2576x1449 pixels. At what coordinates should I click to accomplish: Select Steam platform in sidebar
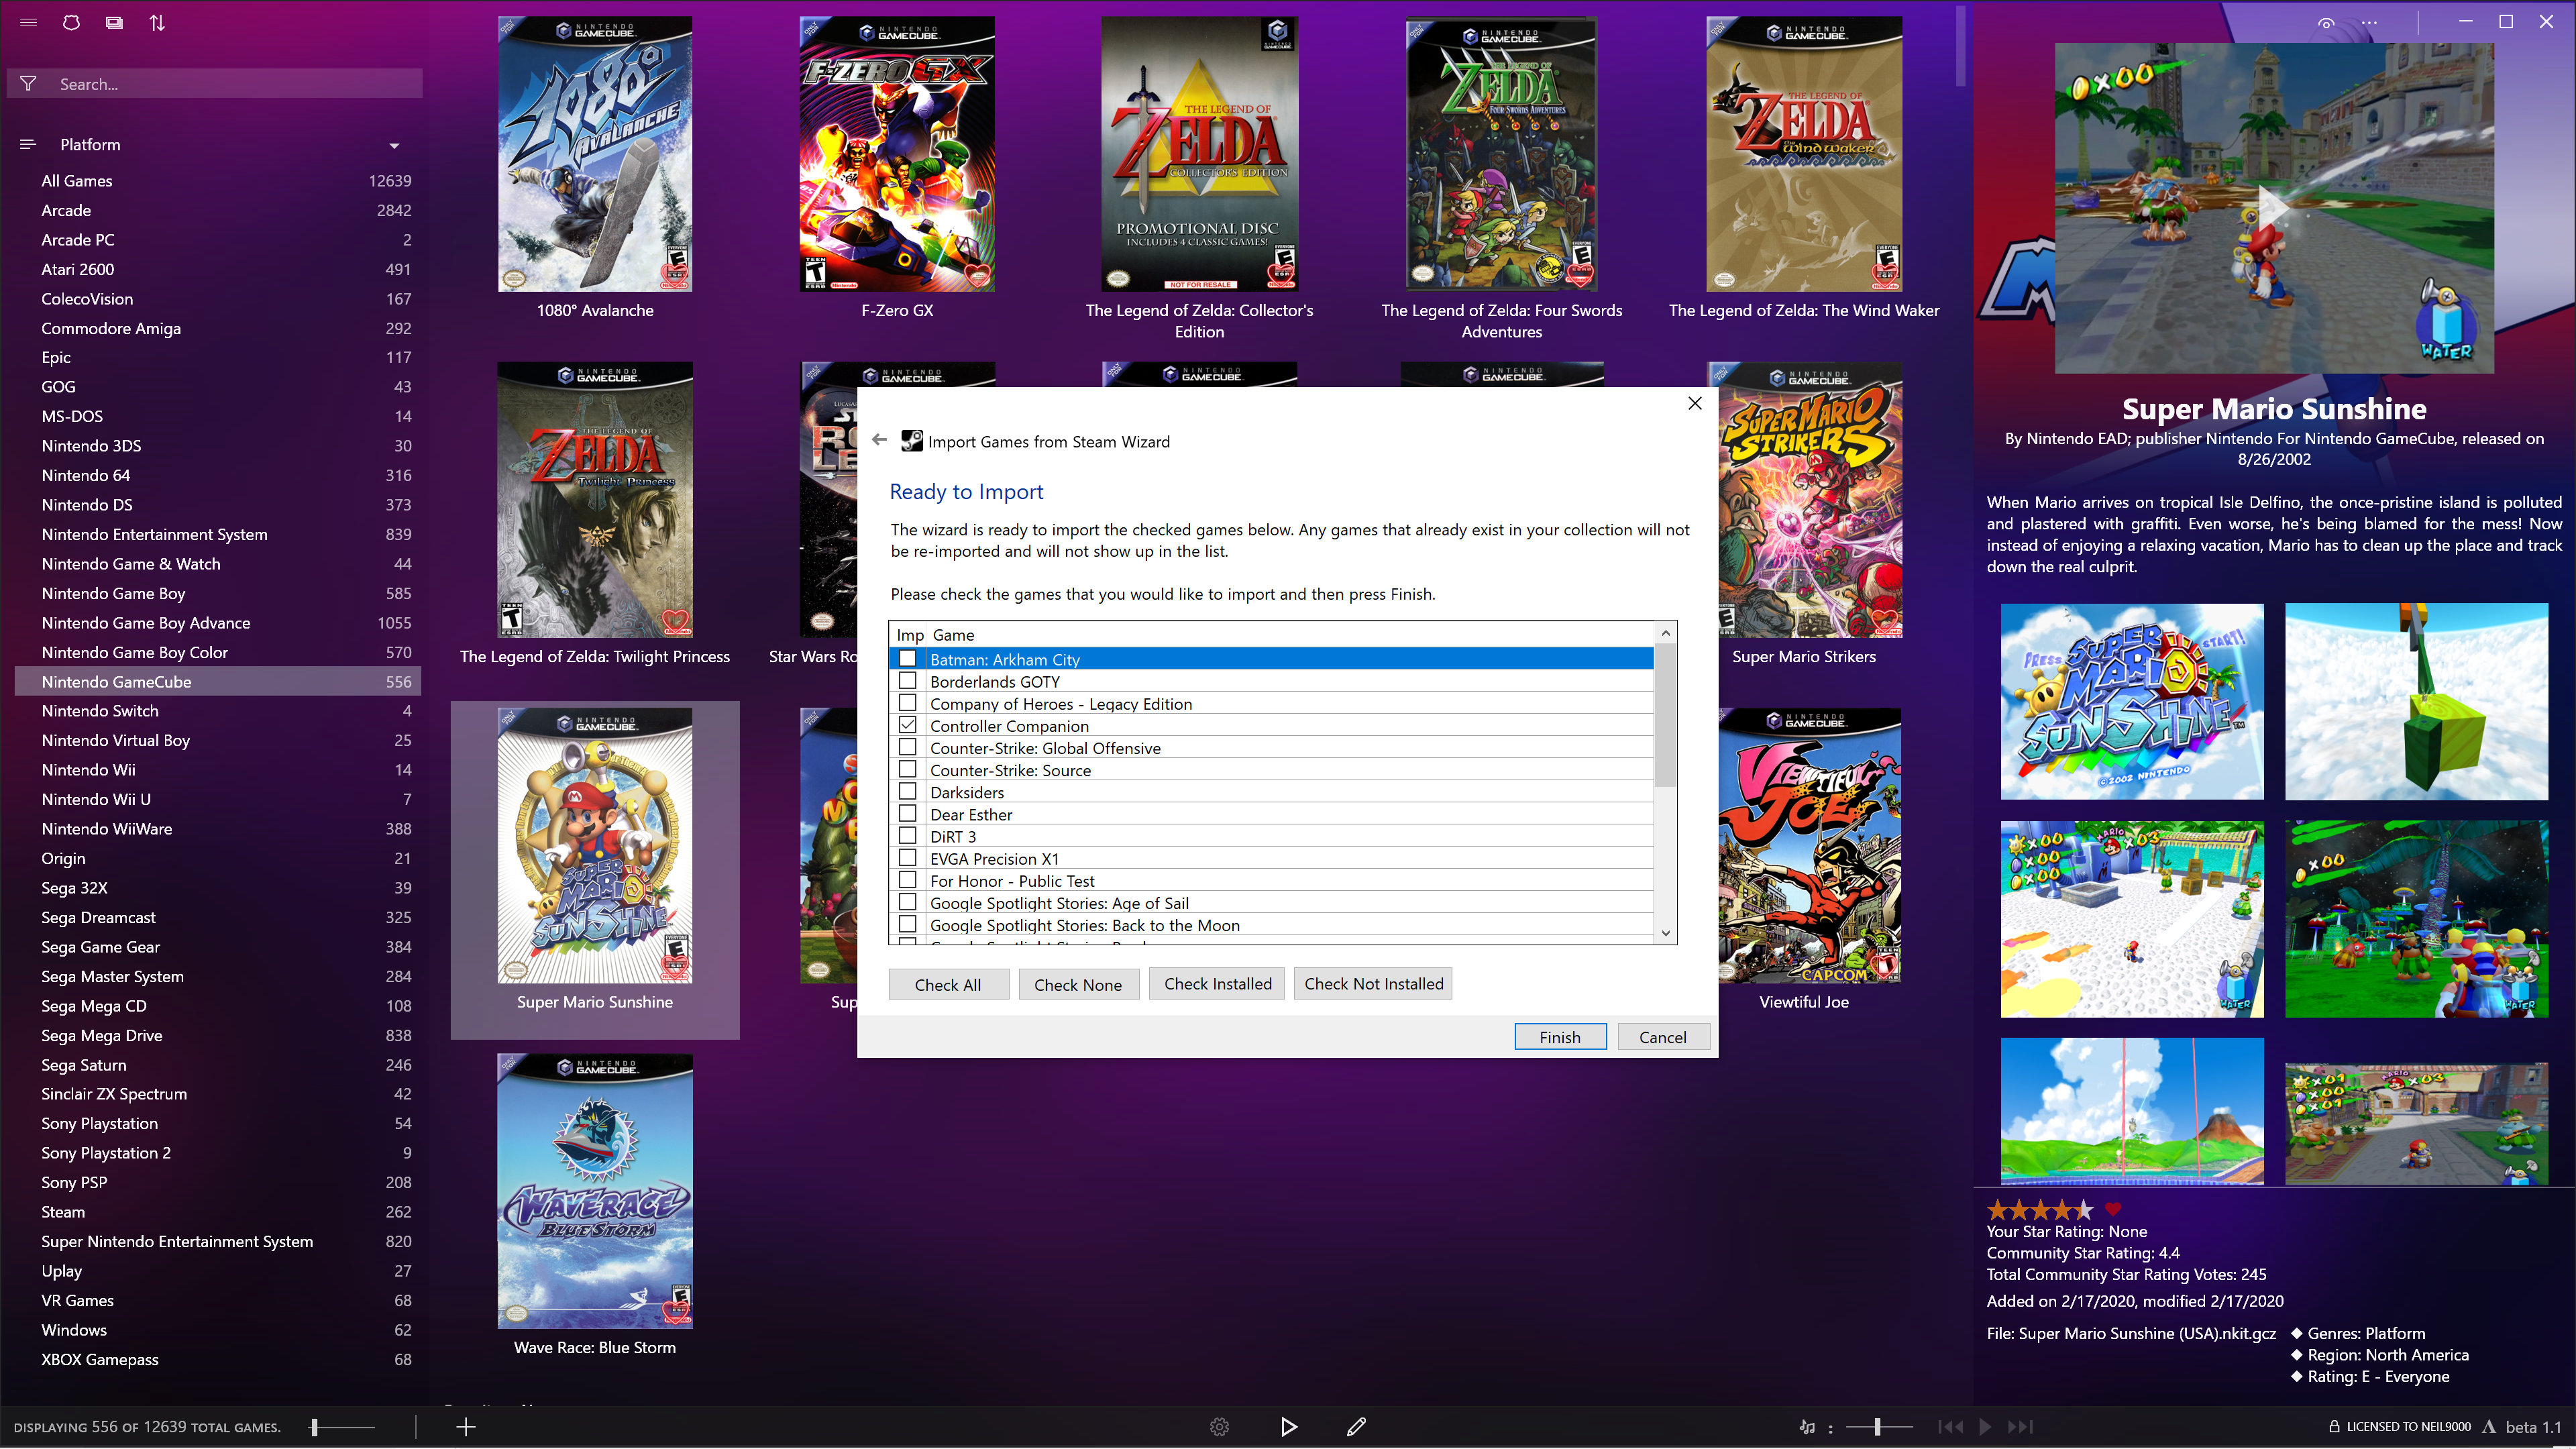[x=218, y=1211]
